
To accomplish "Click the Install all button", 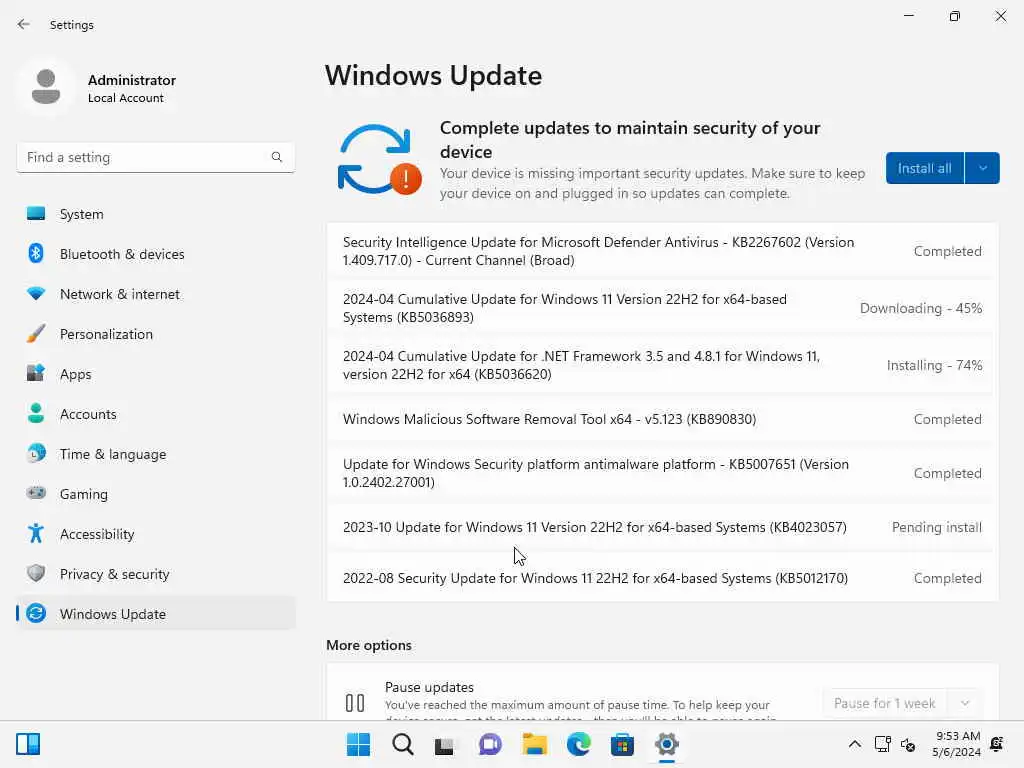I will (925, 168).
